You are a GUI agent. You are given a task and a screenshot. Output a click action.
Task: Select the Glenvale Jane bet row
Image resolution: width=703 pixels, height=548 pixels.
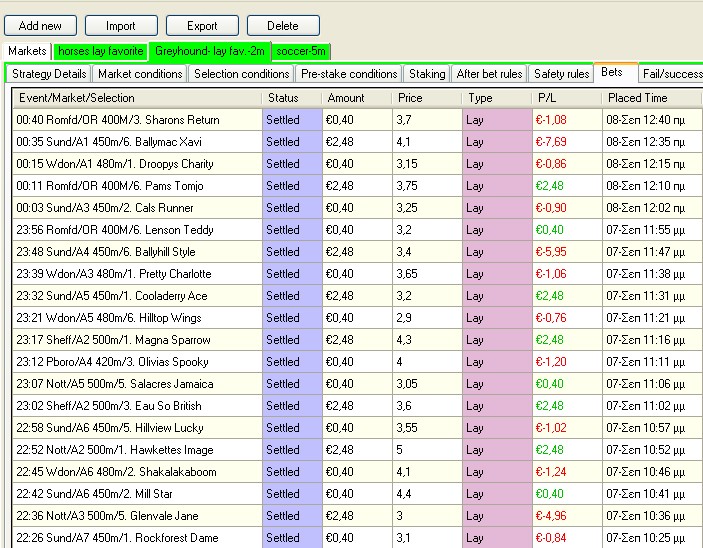[x=357, y=515]
